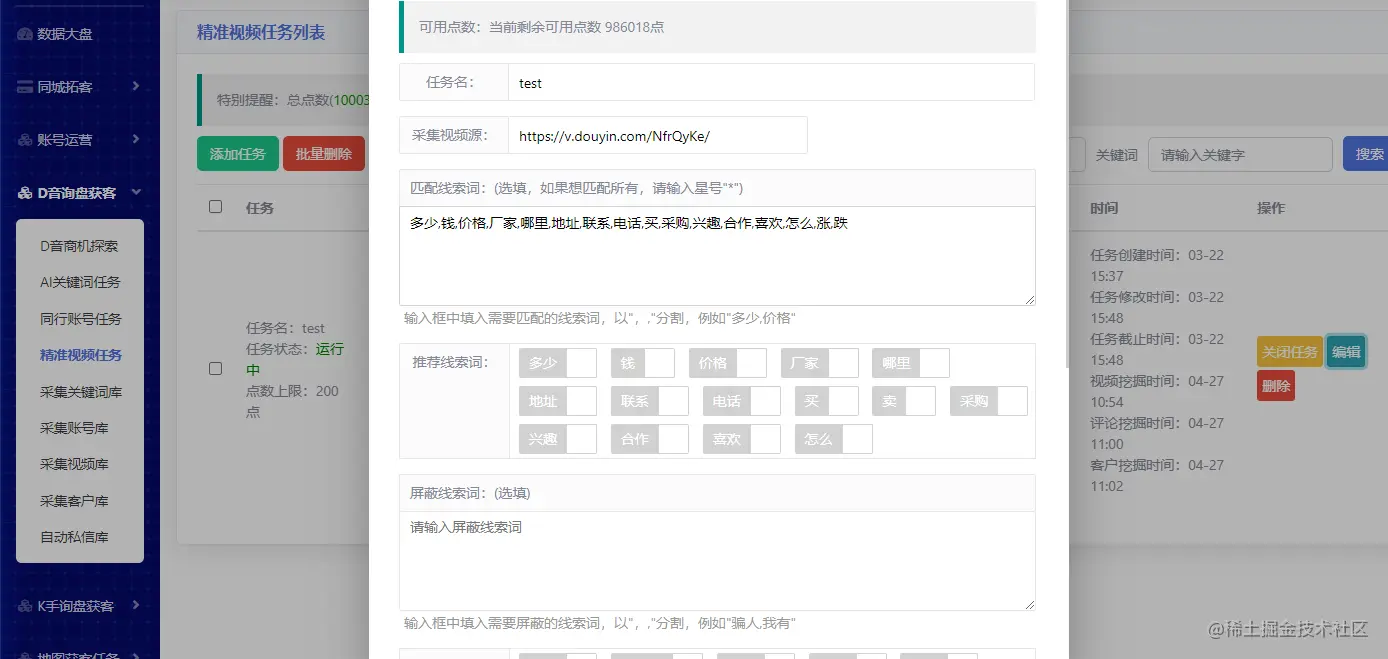Toggle the 采购 recommended keyword switch
Viewport: 1388px width, 659px height.
tap(989, 401)
